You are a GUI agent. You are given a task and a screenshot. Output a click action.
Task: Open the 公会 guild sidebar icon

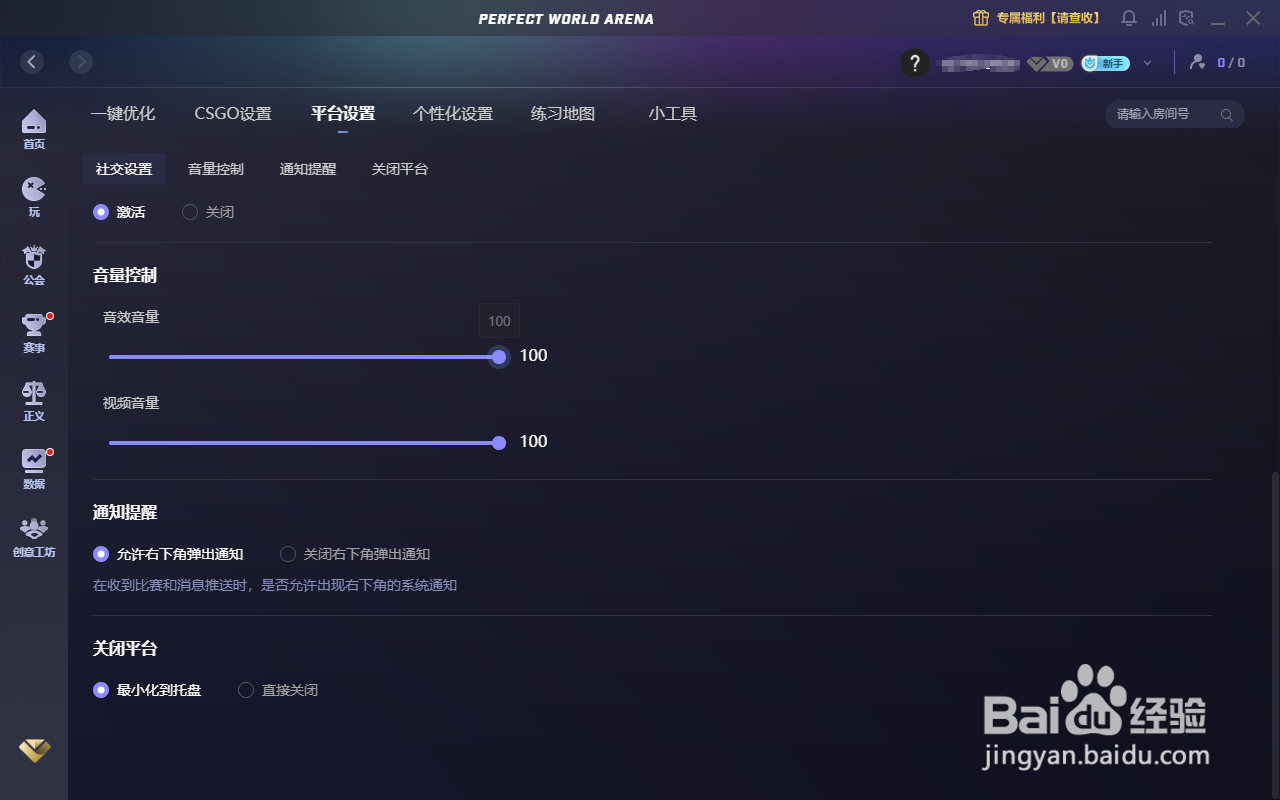click(34, 265)
